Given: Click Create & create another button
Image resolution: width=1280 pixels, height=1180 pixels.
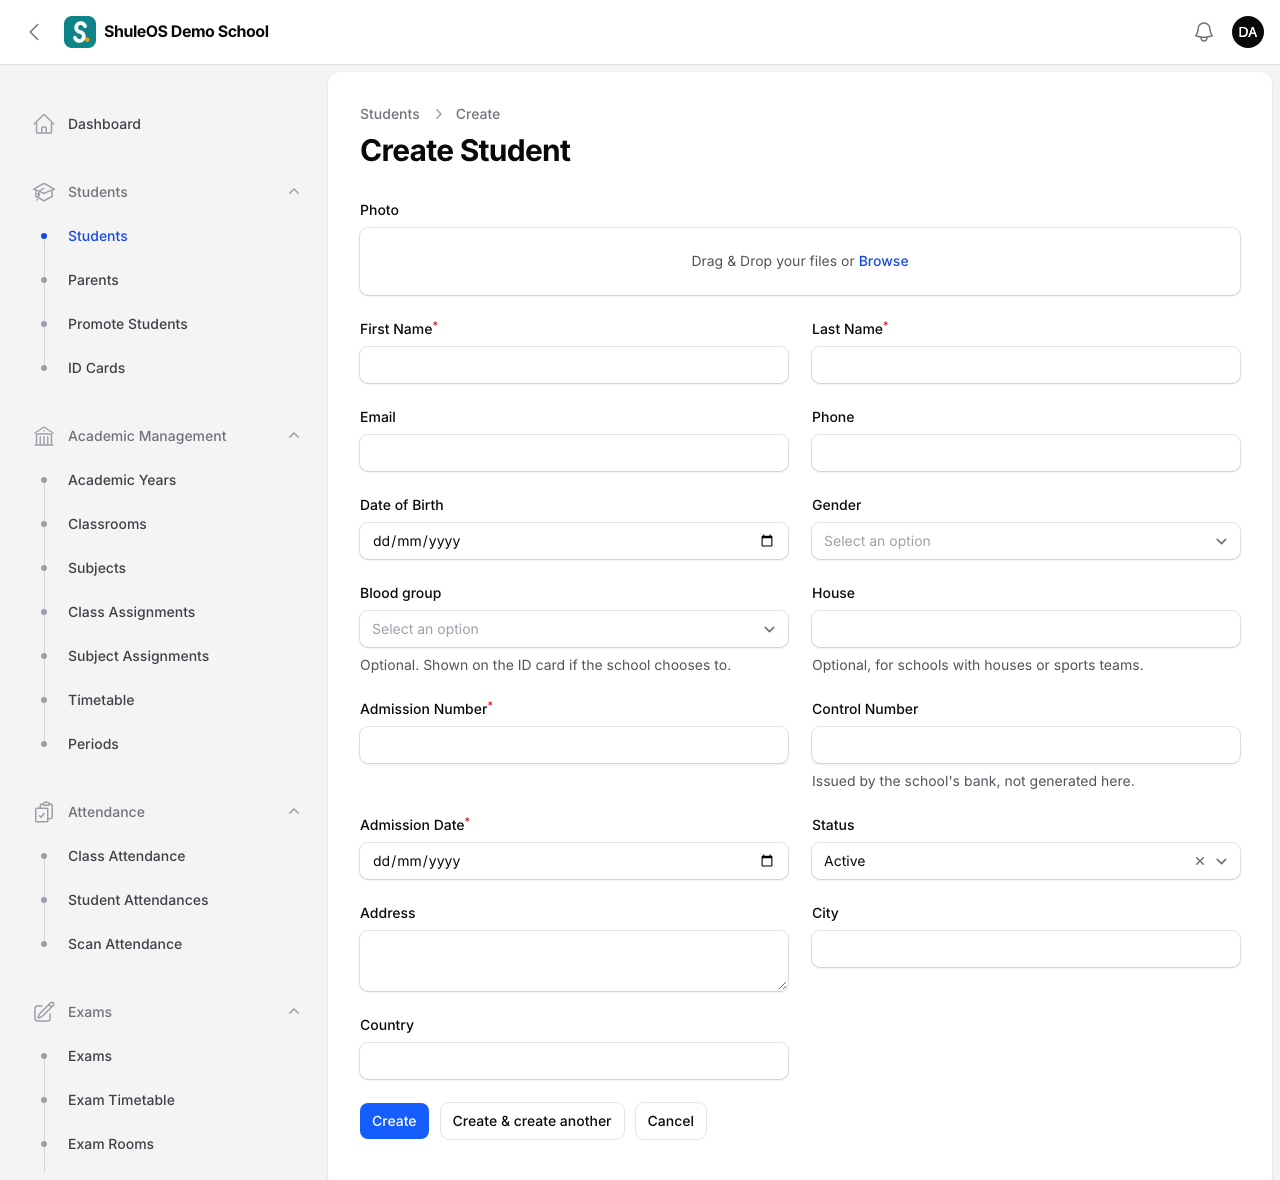Looking at the screenshot, I should point(532,1121).
